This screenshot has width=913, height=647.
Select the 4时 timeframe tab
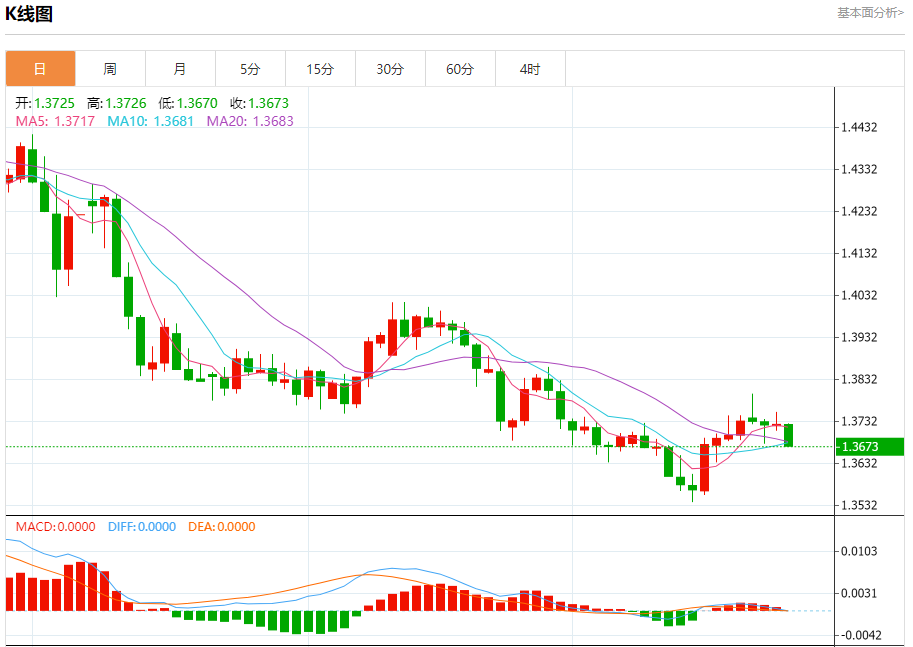(x=530, y=69)
